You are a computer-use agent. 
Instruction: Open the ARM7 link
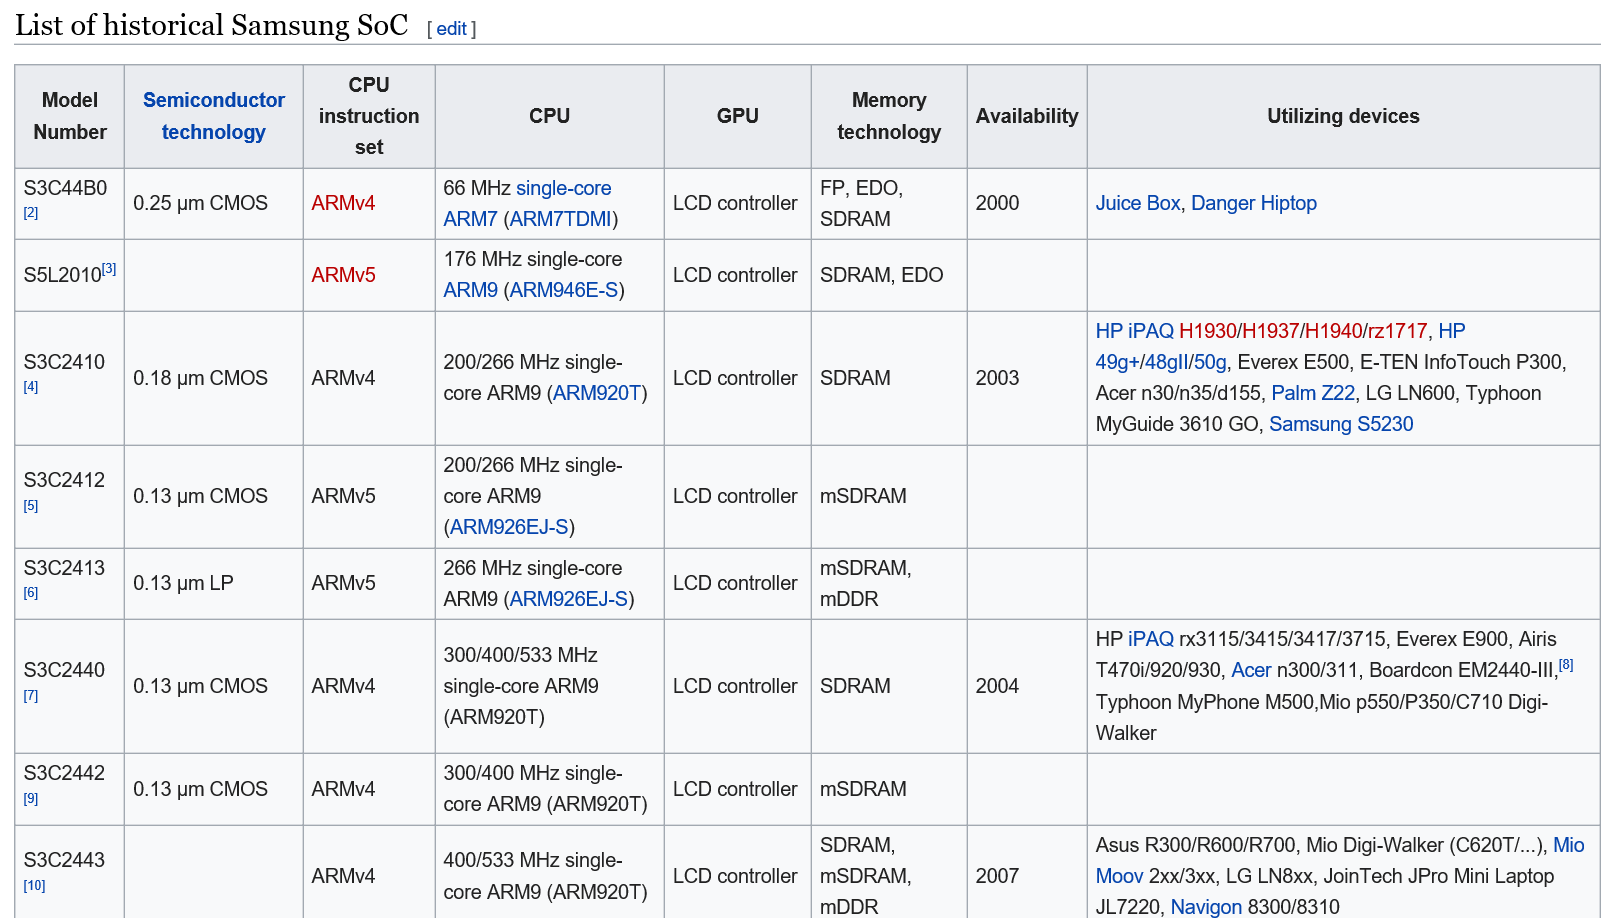[470, 219]
